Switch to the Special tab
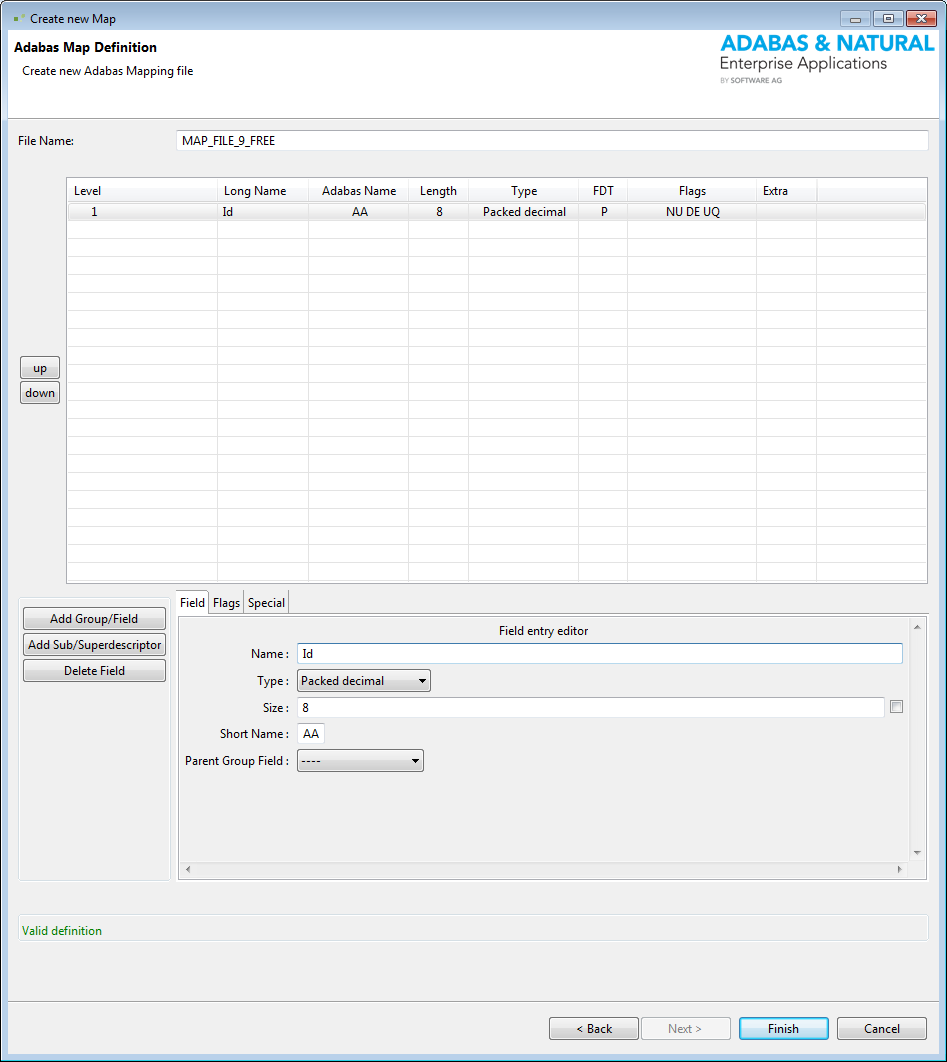Viewport: 947px width, 1062px height. coord(266,602)
